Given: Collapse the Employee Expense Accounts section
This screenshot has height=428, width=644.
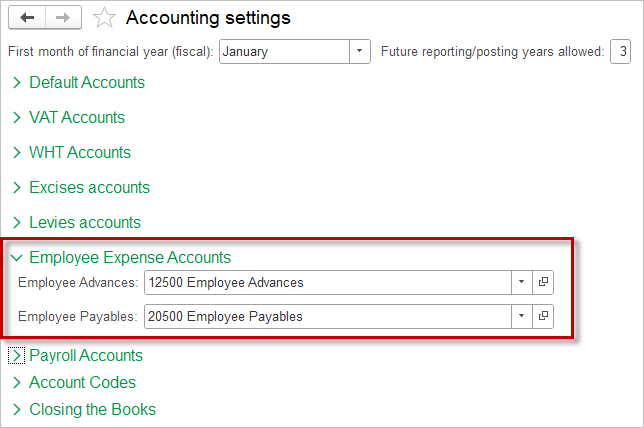Looking at the screenshot, I should point(121,258).
